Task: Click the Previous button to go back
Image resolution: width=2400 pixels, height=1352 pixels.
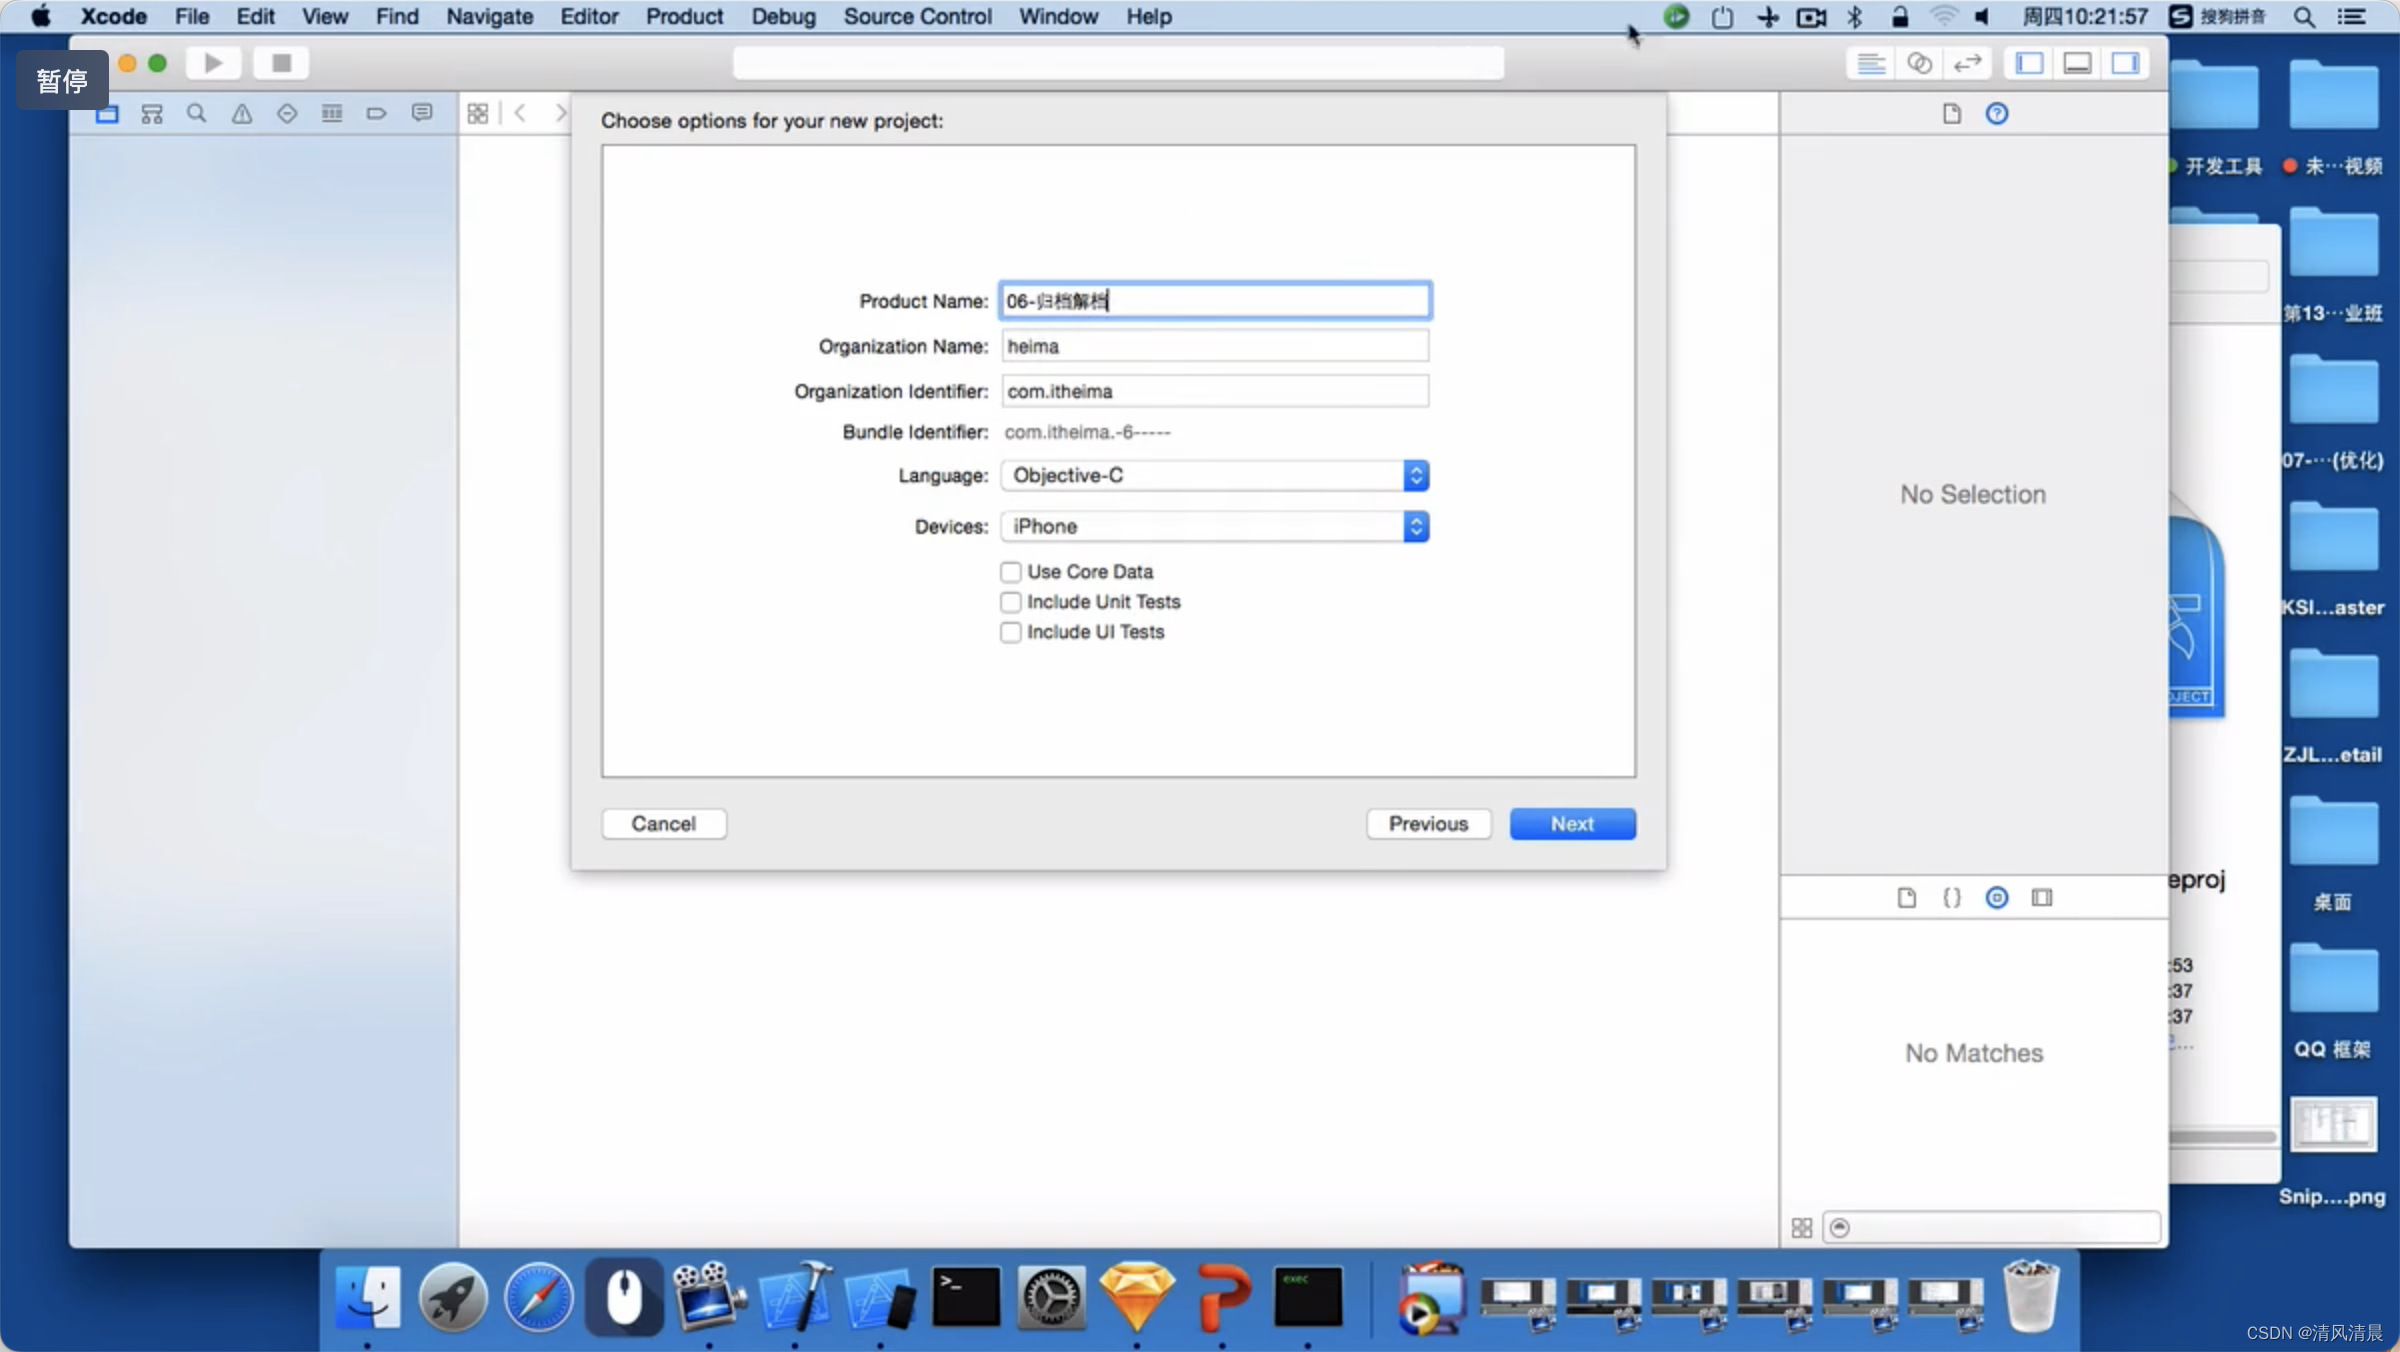Action: coord(1427,823)
